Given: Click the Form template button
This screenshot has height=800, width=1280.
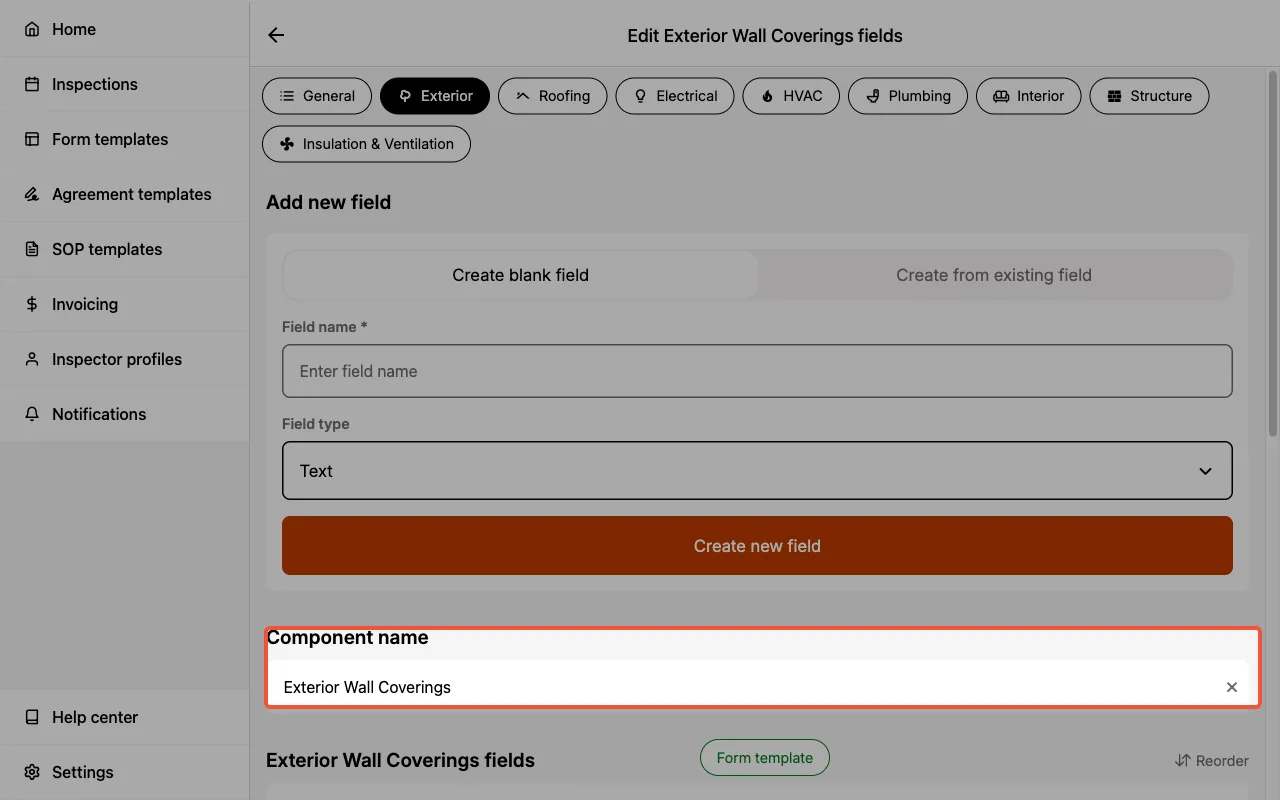Looking at the screenshot, I should coord(764,757).
